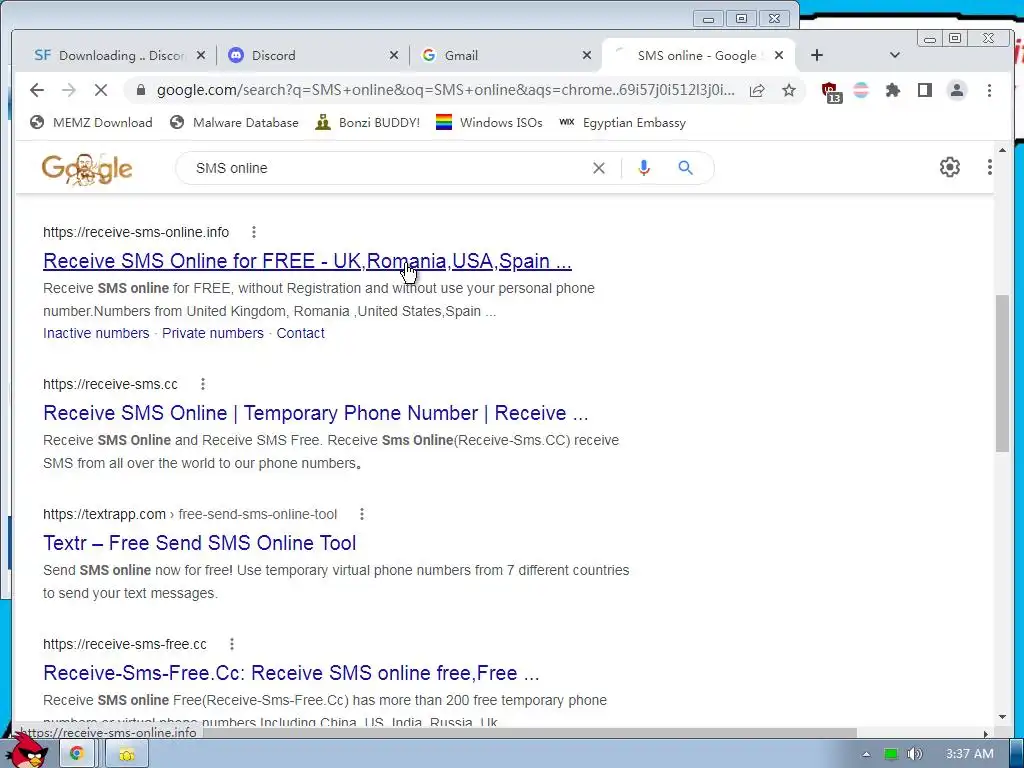This screenshot has height=768, width=1024.
Task: Open Receive-Sms-Free.Cc result link
Action: tap(291, 673)
